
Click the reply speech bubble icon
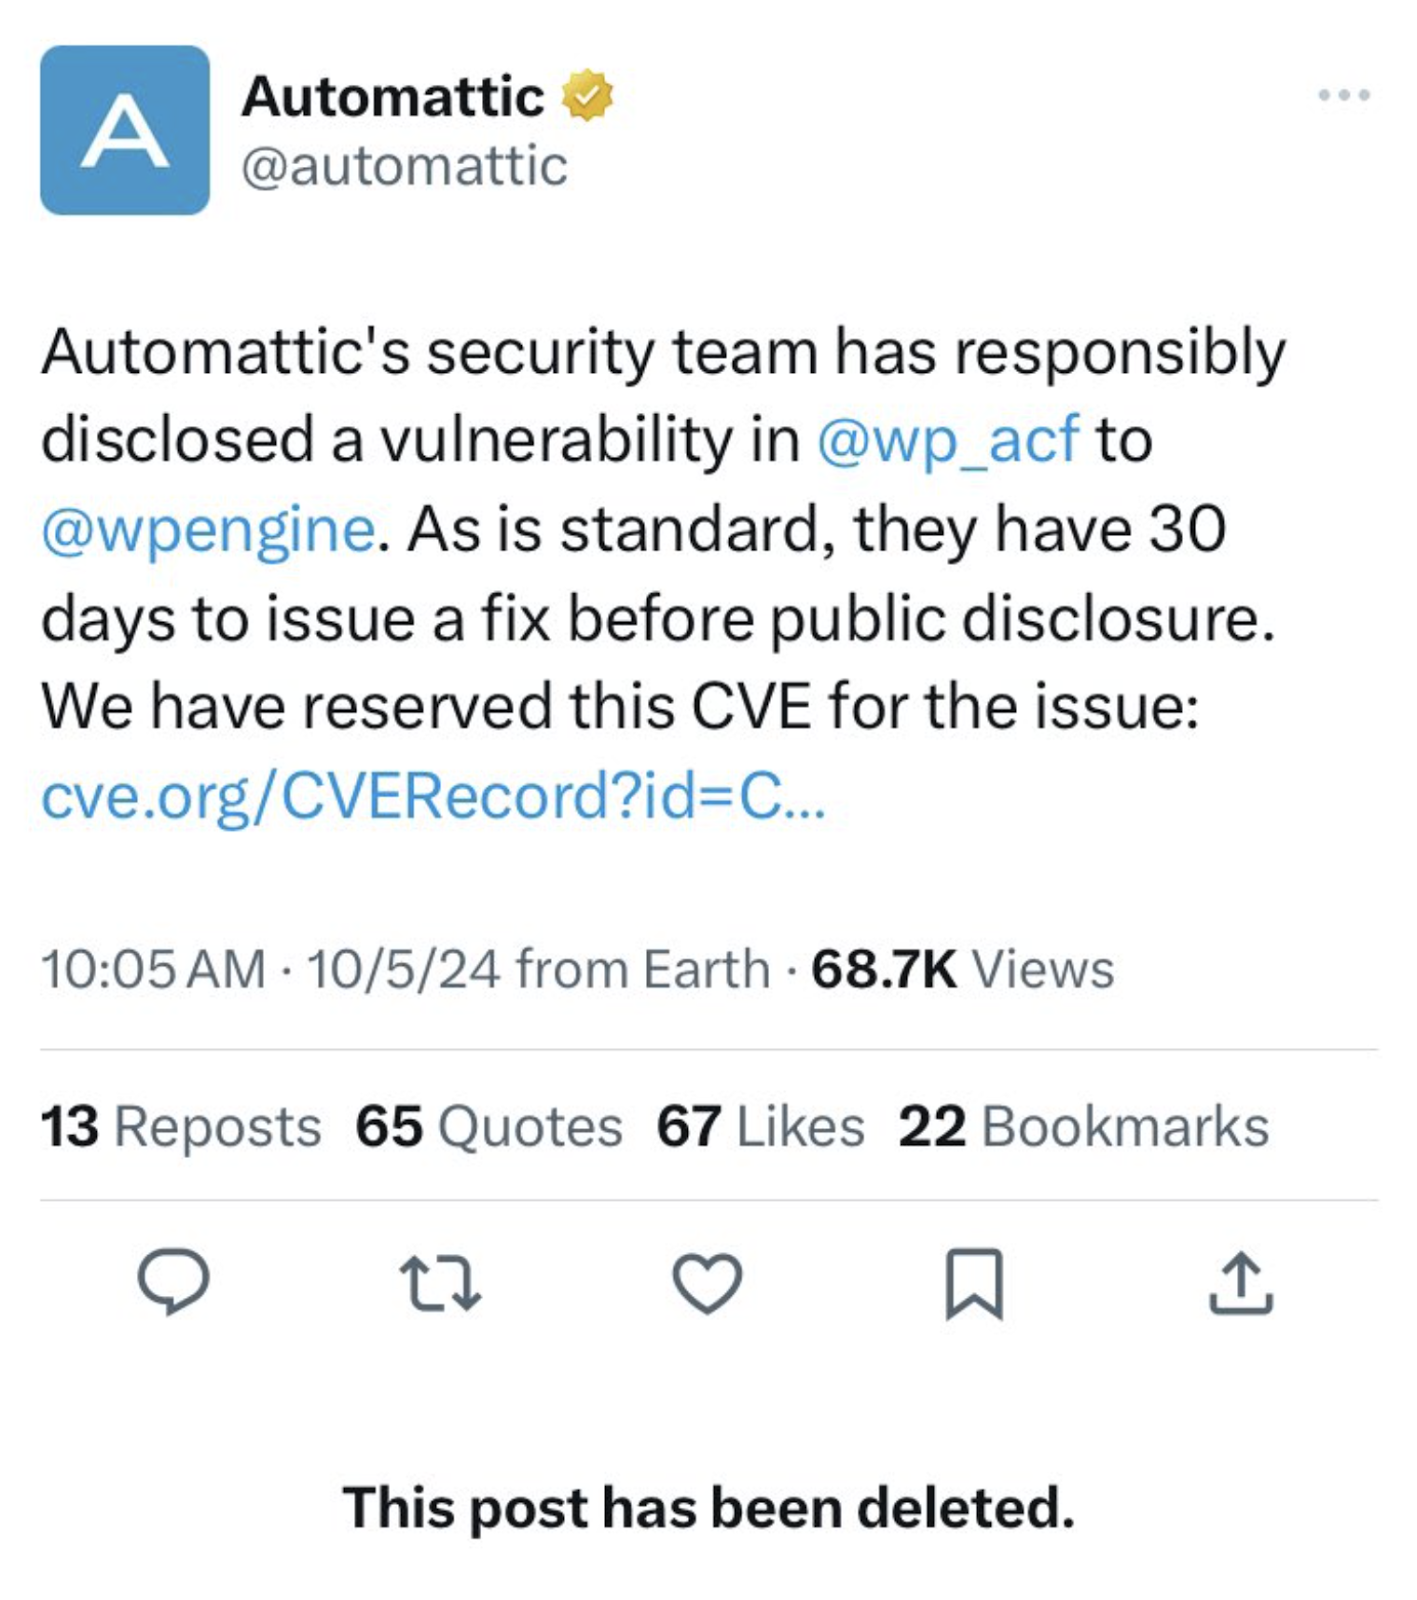pos(174,1281)
